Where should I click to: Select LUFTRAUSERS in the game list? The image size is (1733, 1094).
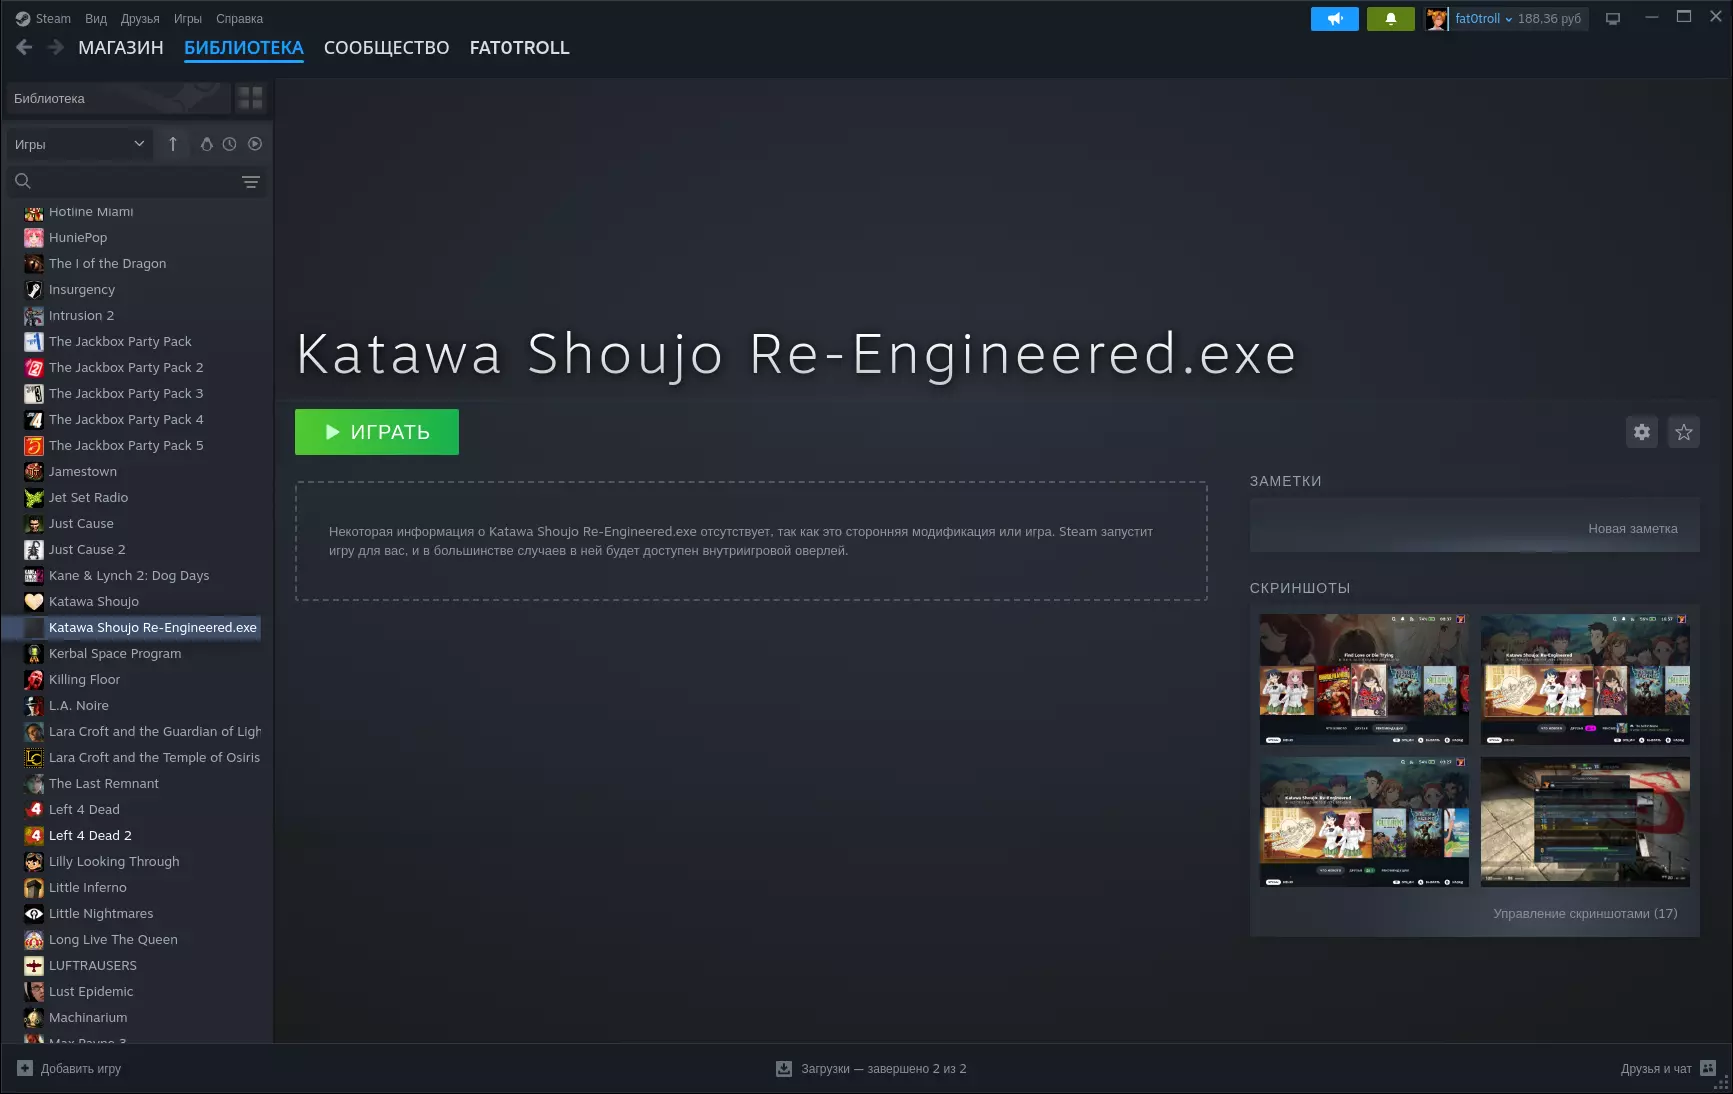tap(93, 966)
